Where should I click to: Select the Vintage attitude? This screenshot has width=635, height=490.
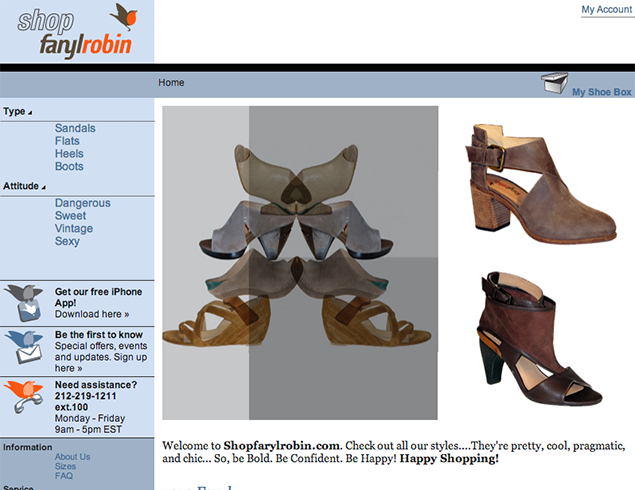[x=74, y=228]
